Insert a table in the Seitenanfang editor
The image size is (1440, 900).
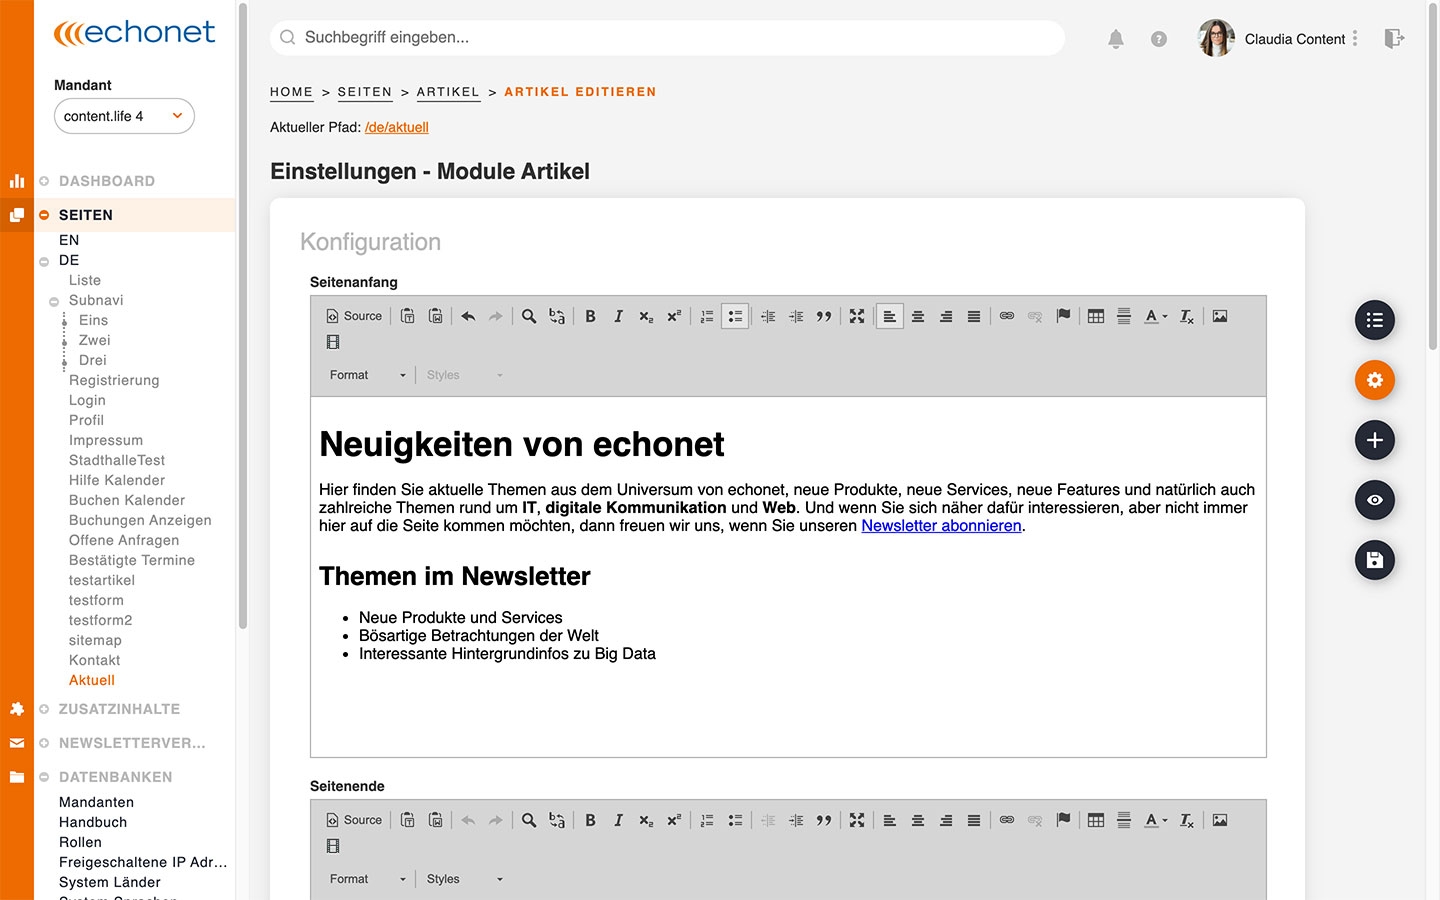pos(1096,316)
